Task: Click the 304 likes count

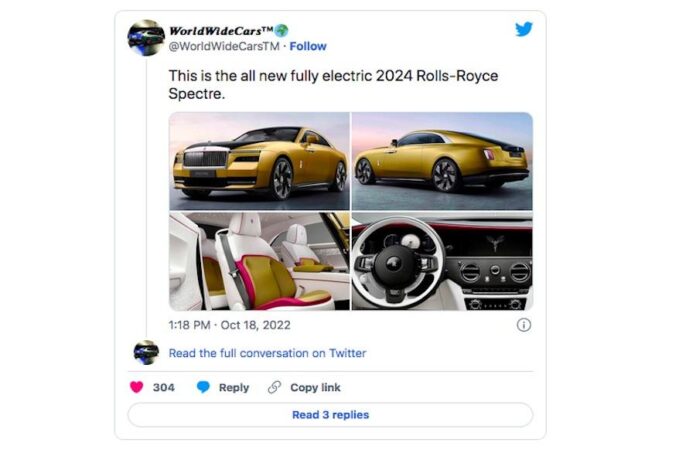Action: coord(164,387)
